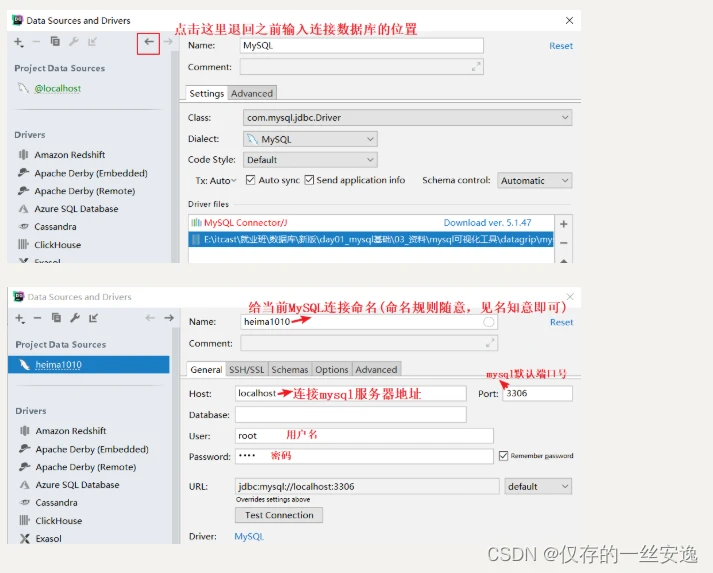This screenshot has height=573, width=713.
Task: Click the wrench icon in top window toolbar
Action: (74, 42)
